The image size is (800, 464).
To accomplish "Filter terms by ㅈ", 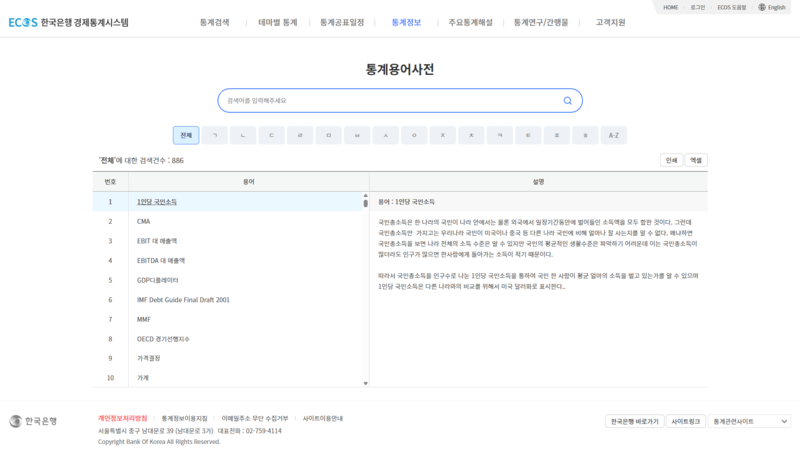I will point(443,135).
